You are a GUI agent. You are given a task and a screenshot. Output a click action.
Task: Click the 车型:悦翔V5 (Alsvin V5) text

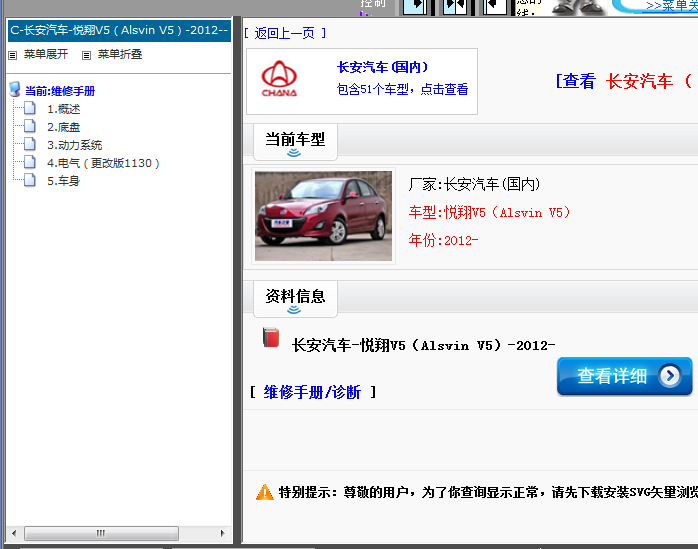[489, 212]
